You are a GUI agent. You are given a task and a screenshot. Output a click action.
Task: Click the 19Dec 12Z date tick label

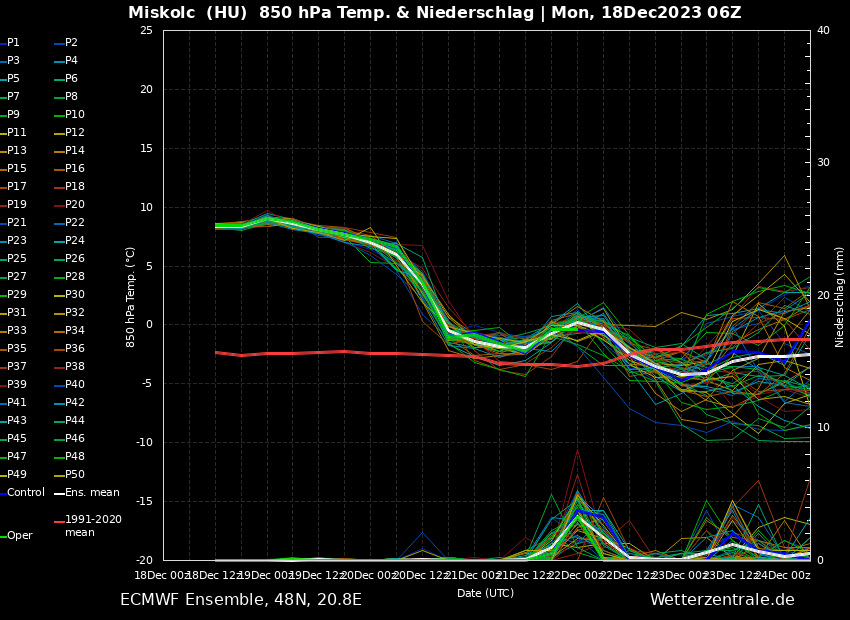tap(317, 576)
